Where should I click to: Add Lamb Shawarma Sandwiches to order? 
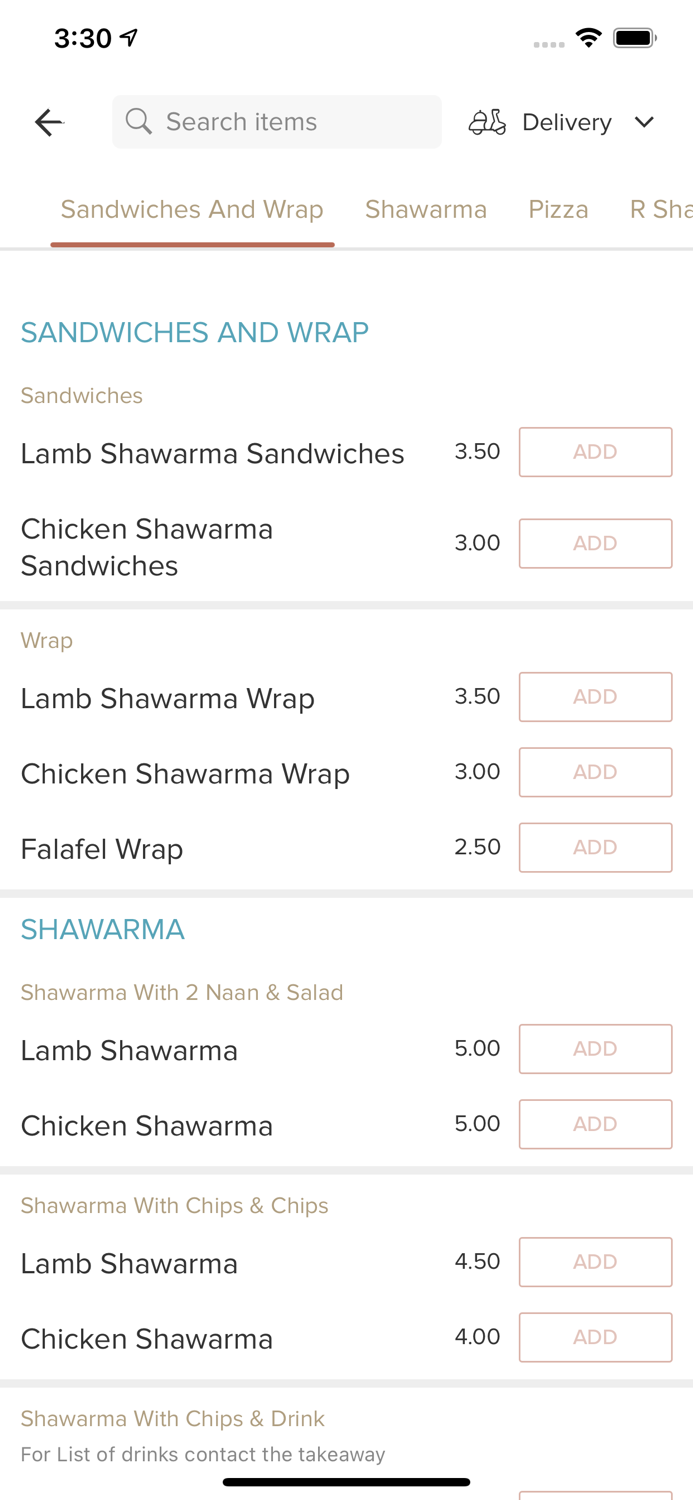[x=595, y=451]
